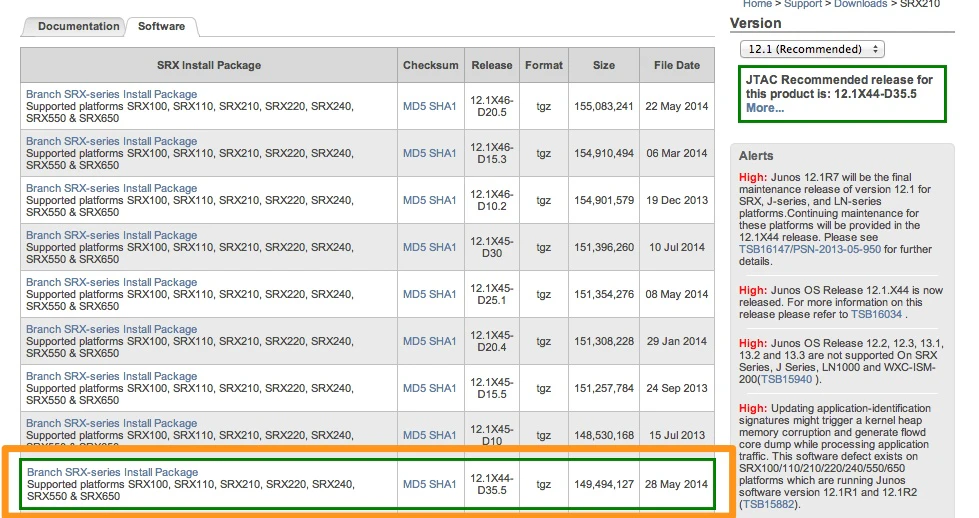Viewport: 979px width, 518px height.
Task: Switch to the Documentation tab
Action: [78, 26]
